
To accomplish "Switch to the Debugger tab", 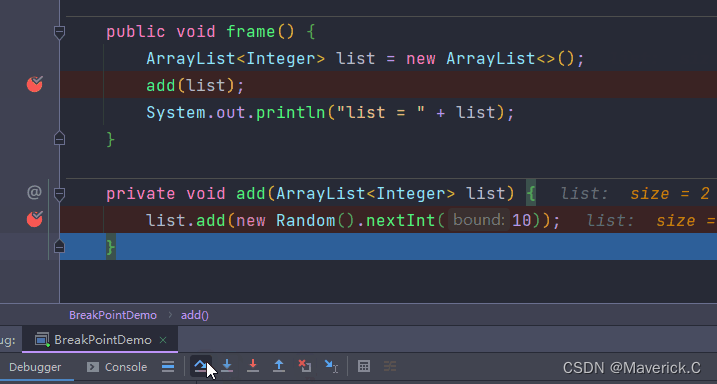I will (35, 367).
